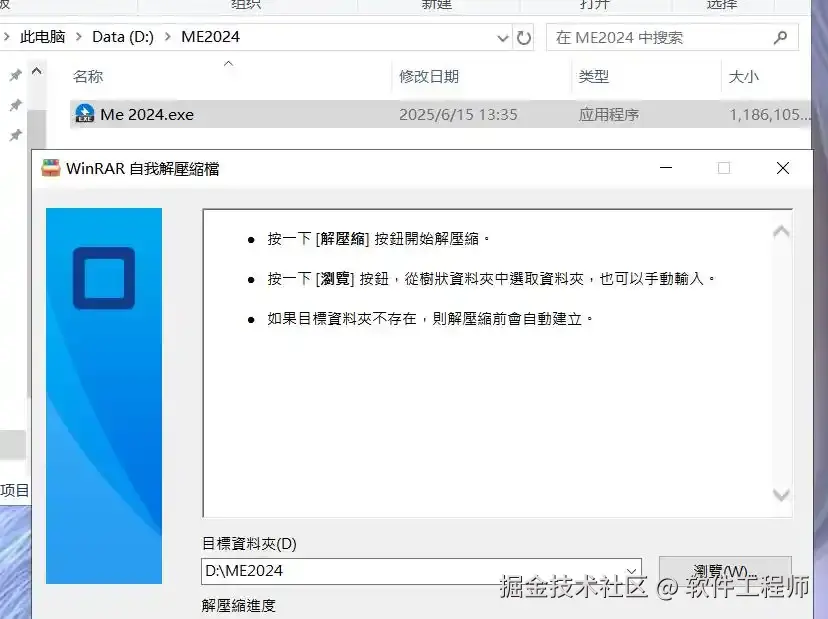
Task: Click the second pin icon in sidebar
Action: pyautogui.click(x=15, y=105)
